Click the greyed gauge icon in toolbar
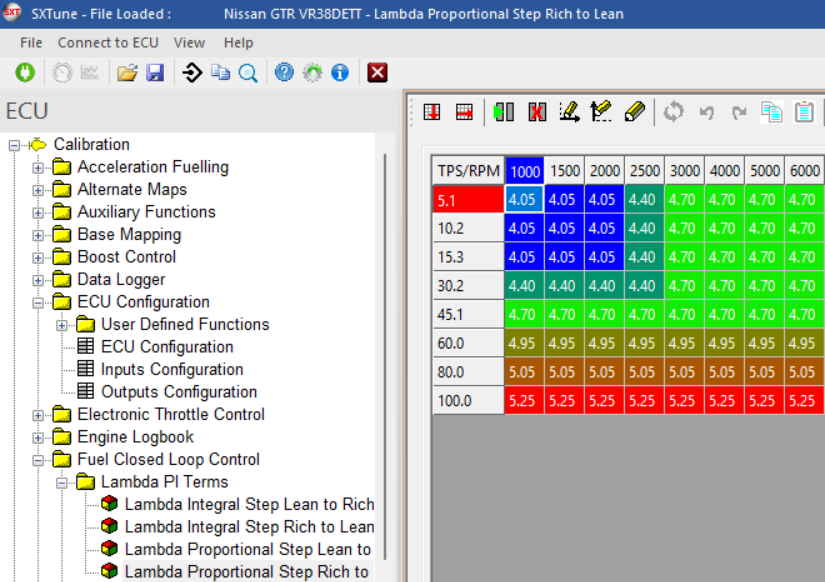 point(62,72)
